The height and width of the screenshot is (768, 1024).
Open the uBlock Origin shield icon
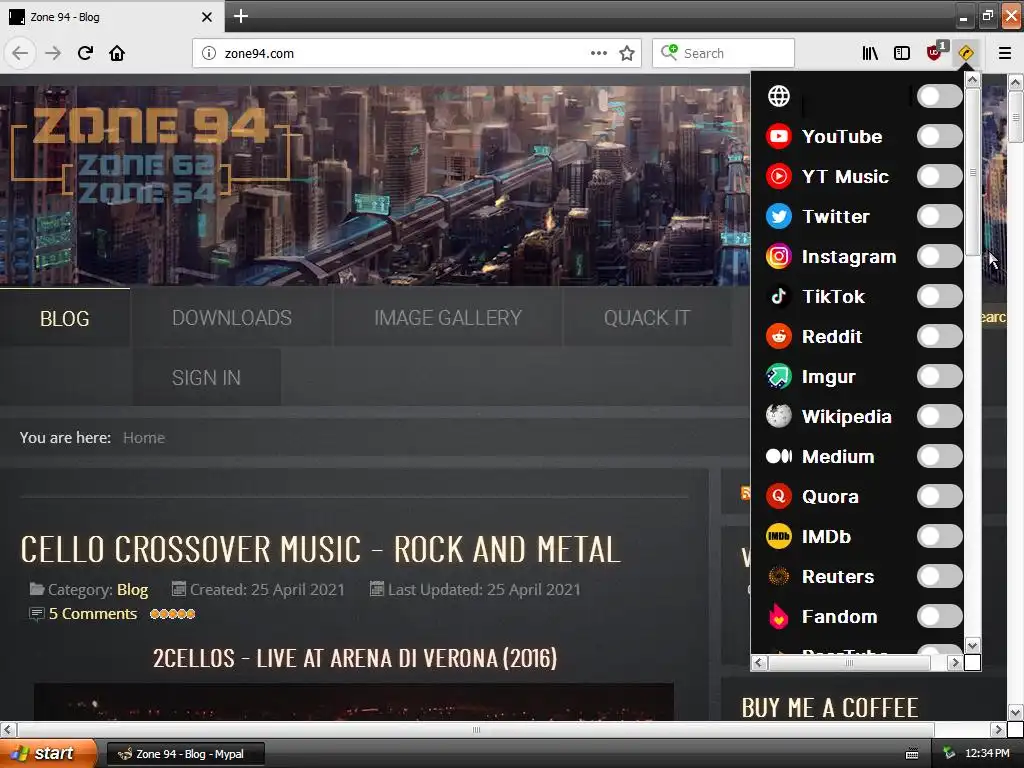pyautogui.click(x=935, y=52)
